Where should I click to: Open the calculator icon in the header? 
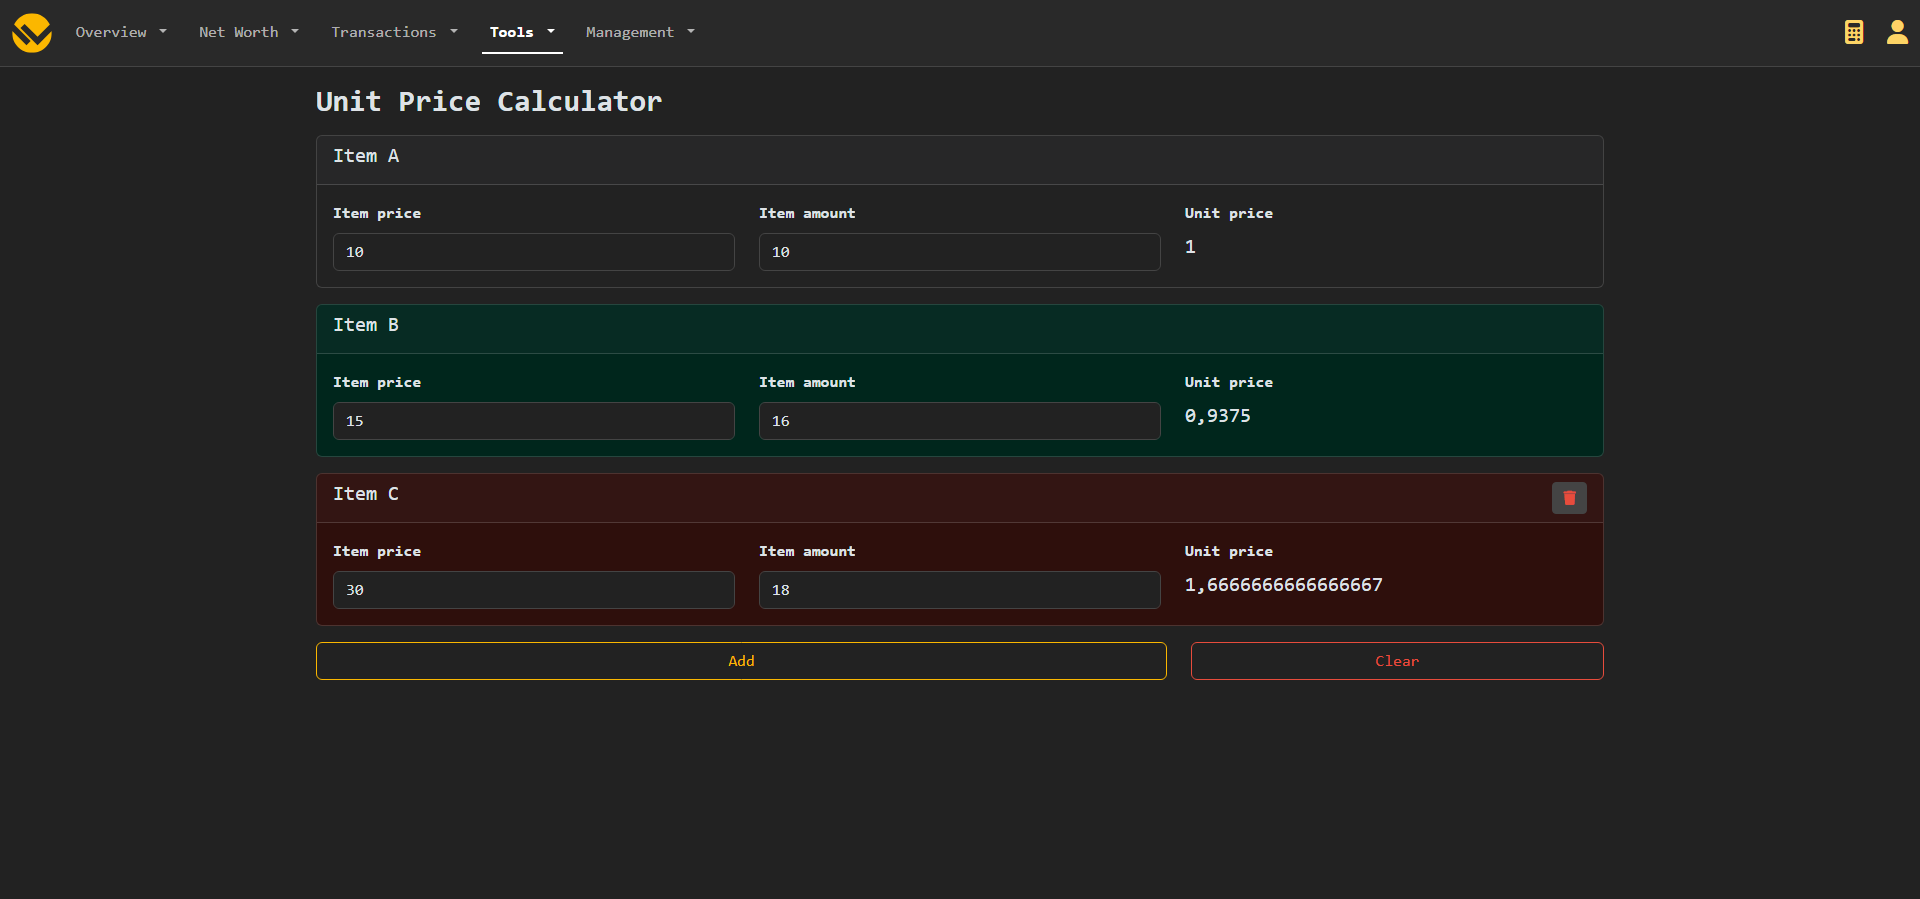pos(1853,32)
